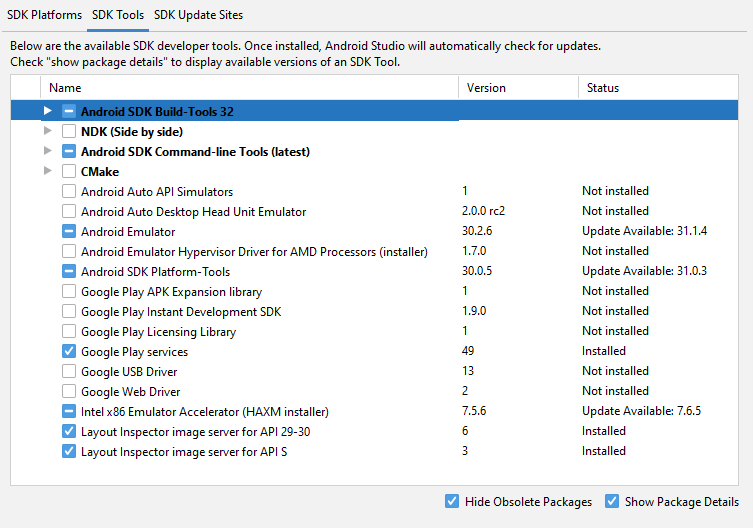
Task: Check Google USB Driver checkbox
Action: [x=68, y=371]
